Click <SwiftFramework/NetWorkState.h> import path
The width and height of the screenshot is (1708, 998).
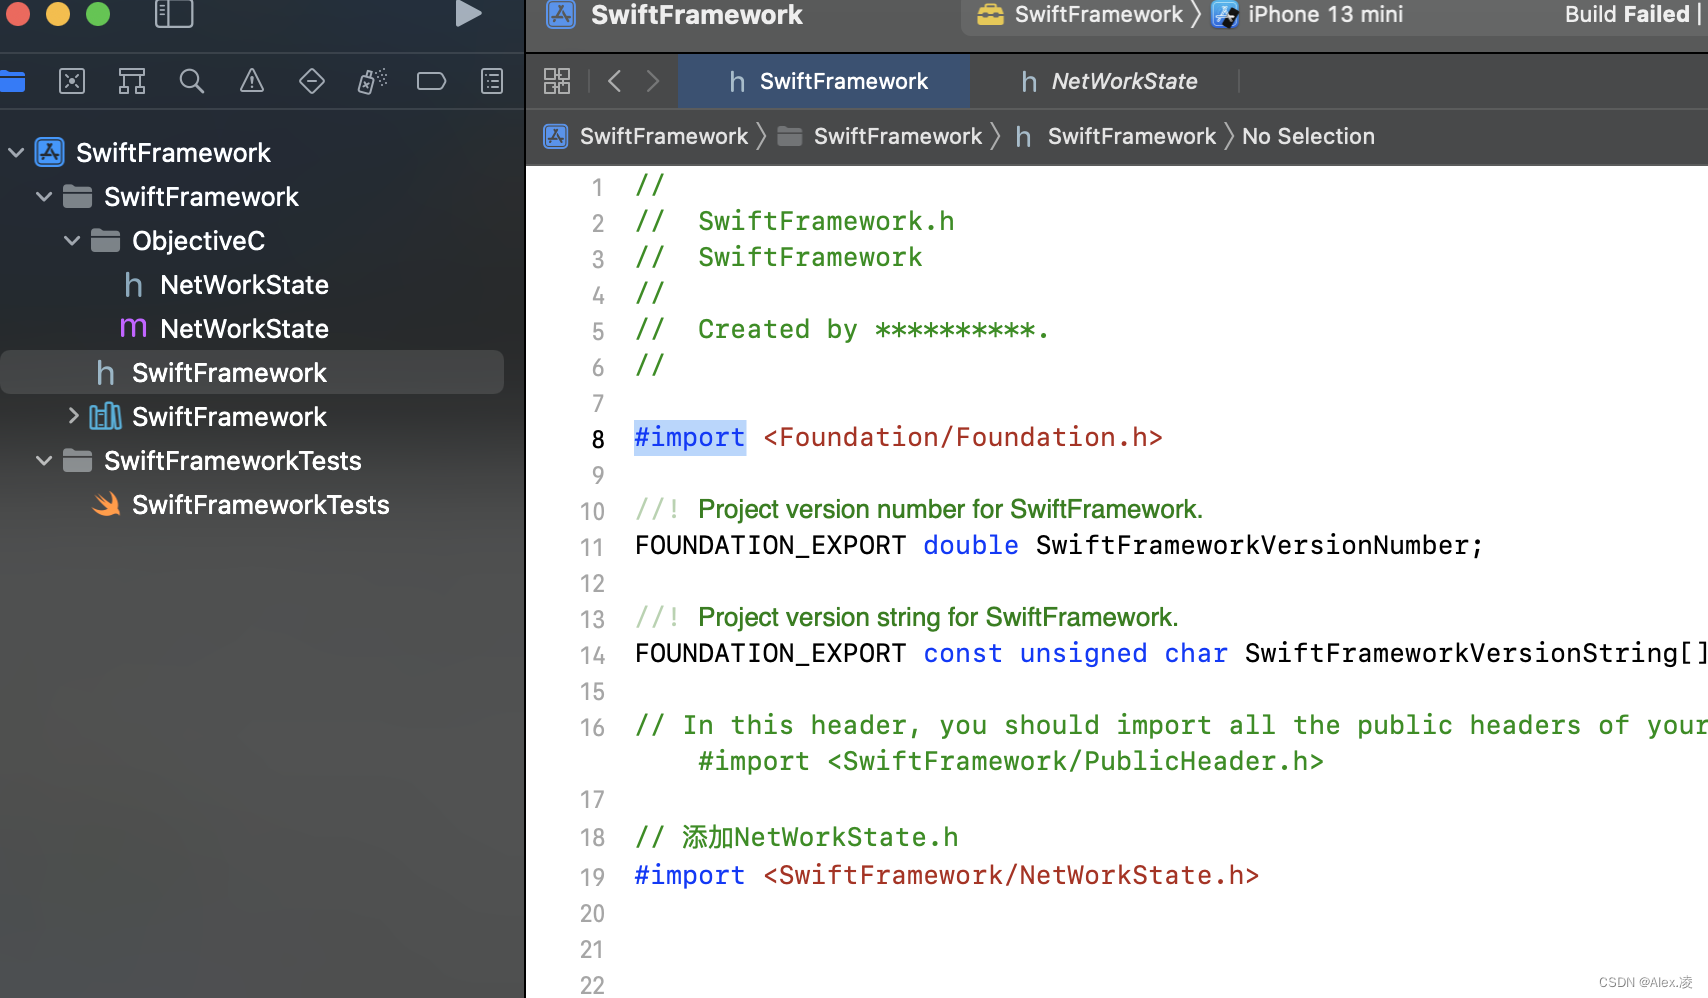pyautogui.click(x=1011, y=876)
